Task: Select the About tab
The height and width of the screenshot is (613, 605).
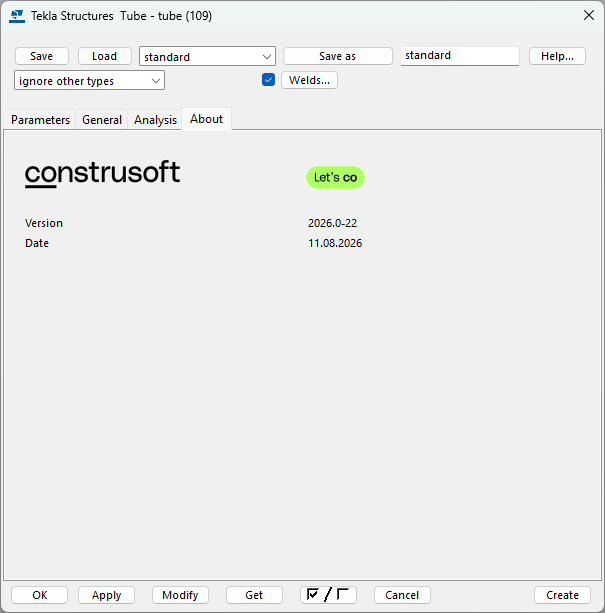Action: [206, 119]
